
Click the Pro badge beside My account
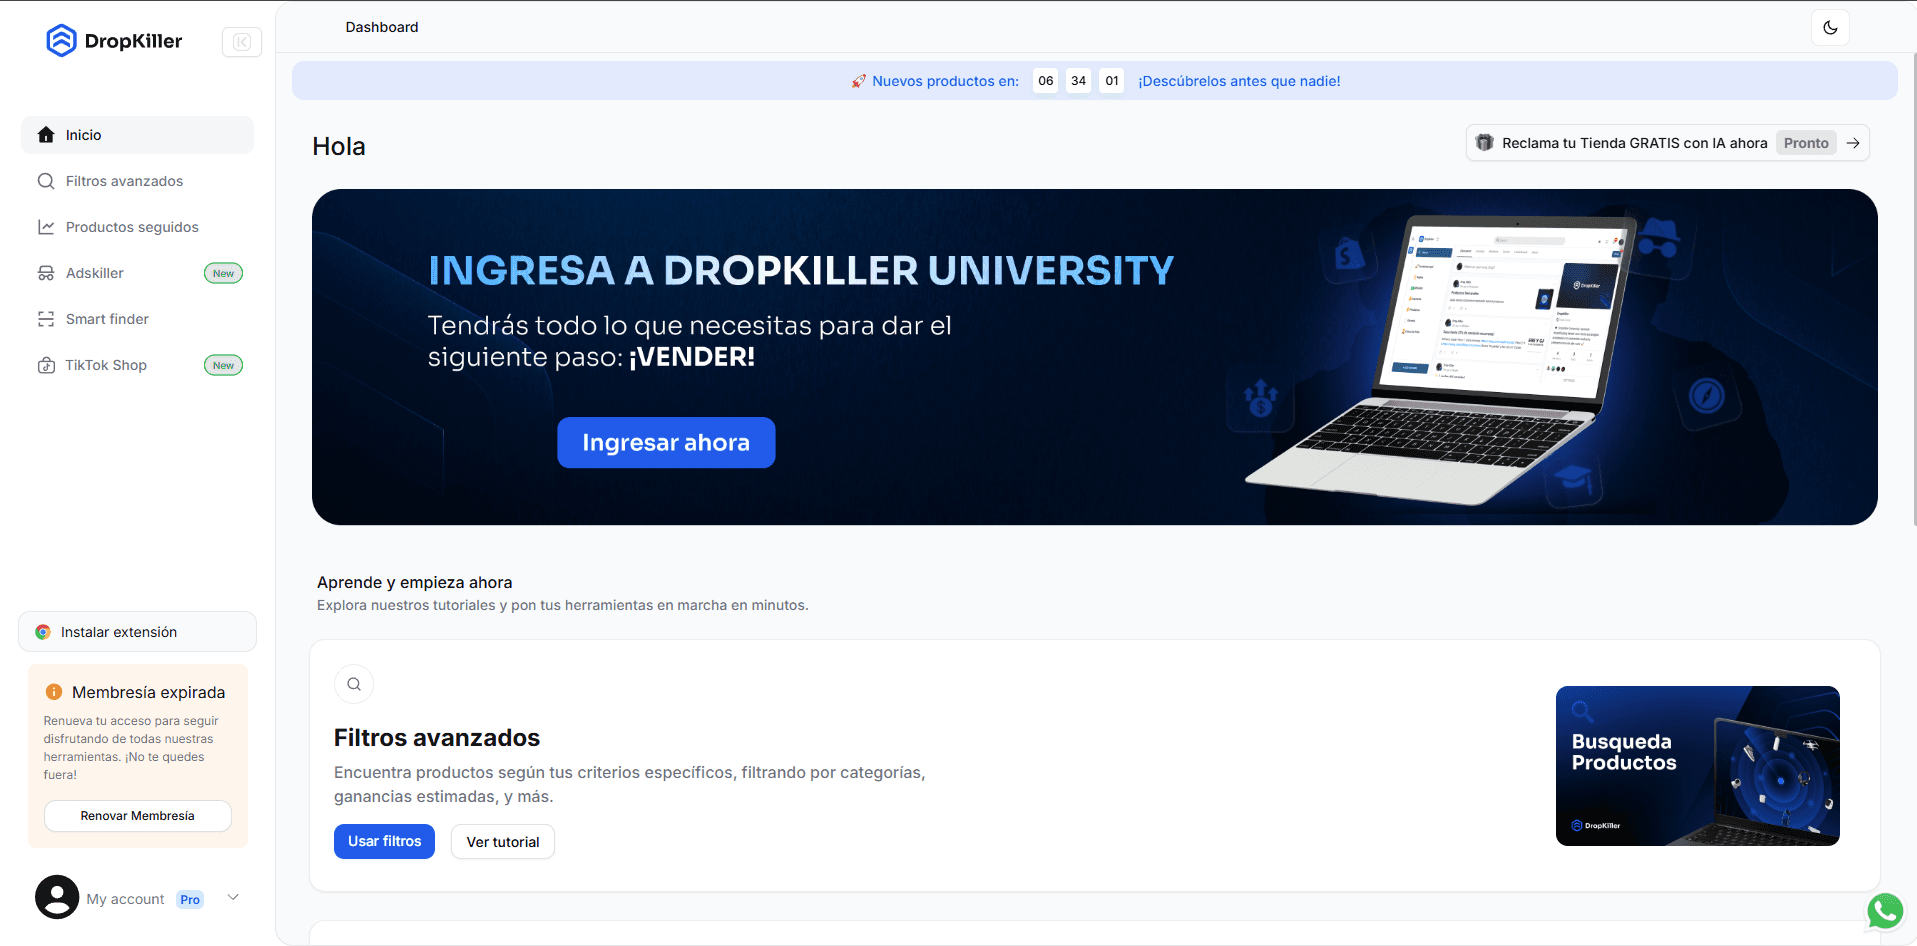(190, 899)
